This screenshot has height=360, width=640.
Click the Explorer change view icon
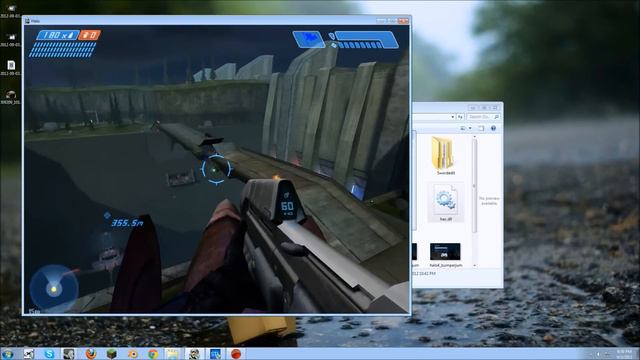point(463,128)
